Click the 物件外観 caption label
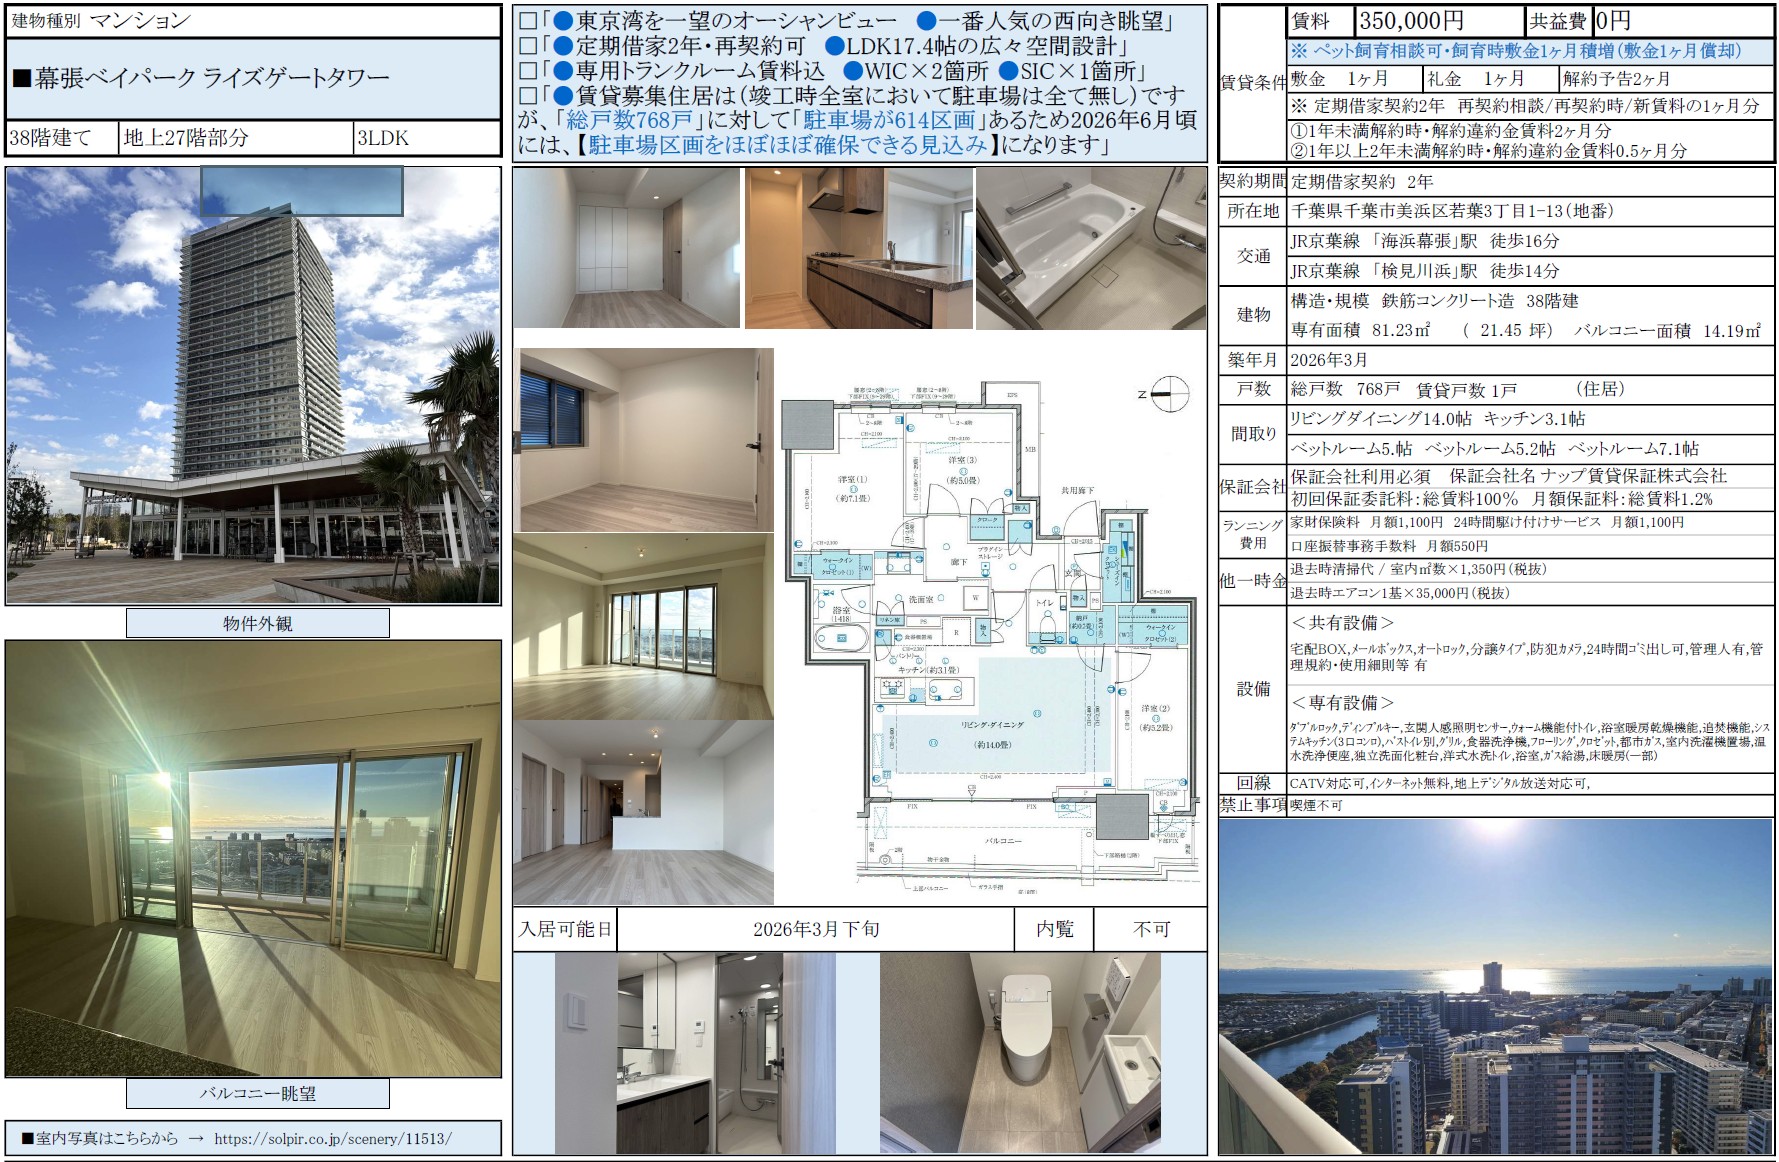Viewport: 1779px width, 1162px height. click(257, 623)
